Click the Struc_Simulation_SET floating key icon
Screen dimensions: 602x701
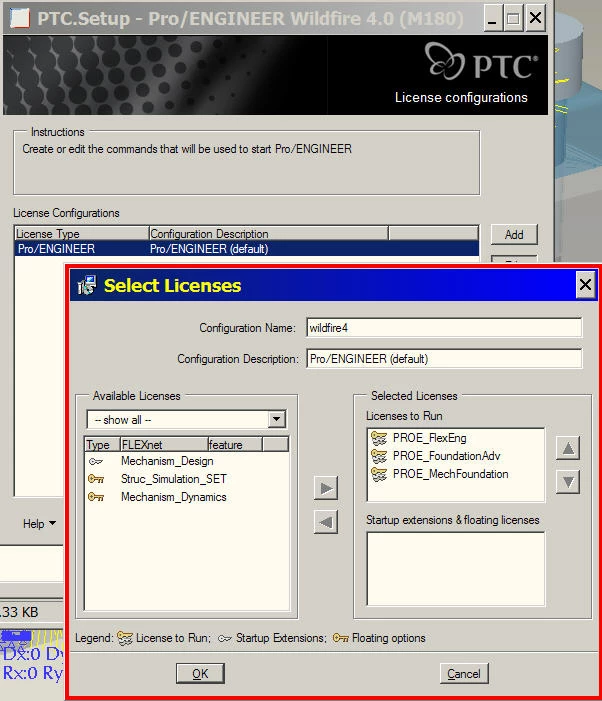pos(96,479)
